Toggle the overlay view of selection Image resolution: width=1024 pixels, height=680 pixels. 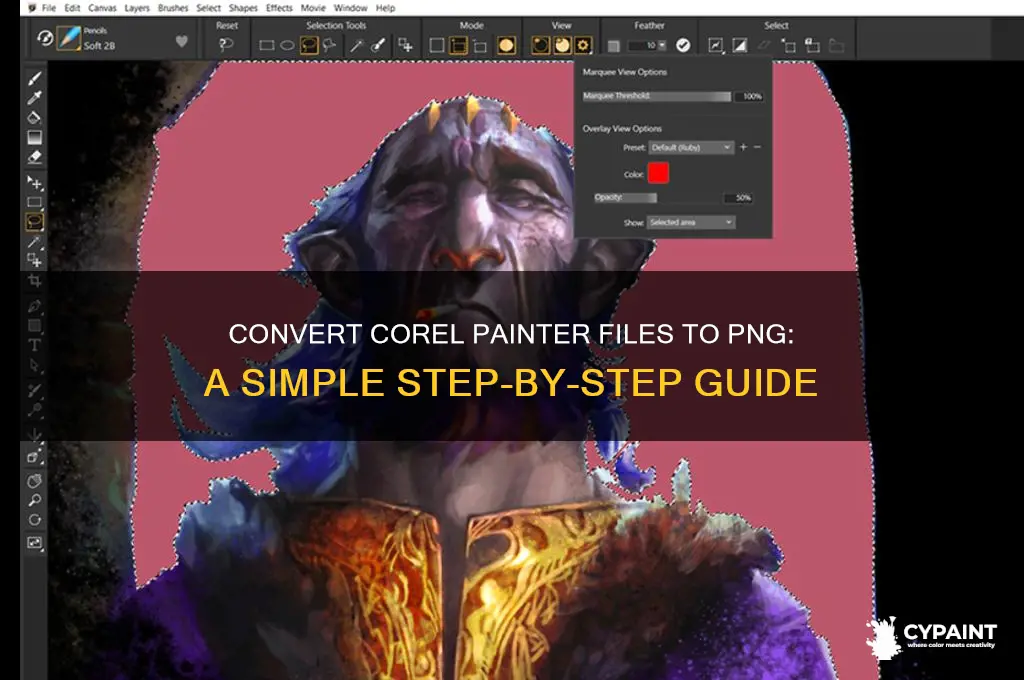click(x=562, y=45)
